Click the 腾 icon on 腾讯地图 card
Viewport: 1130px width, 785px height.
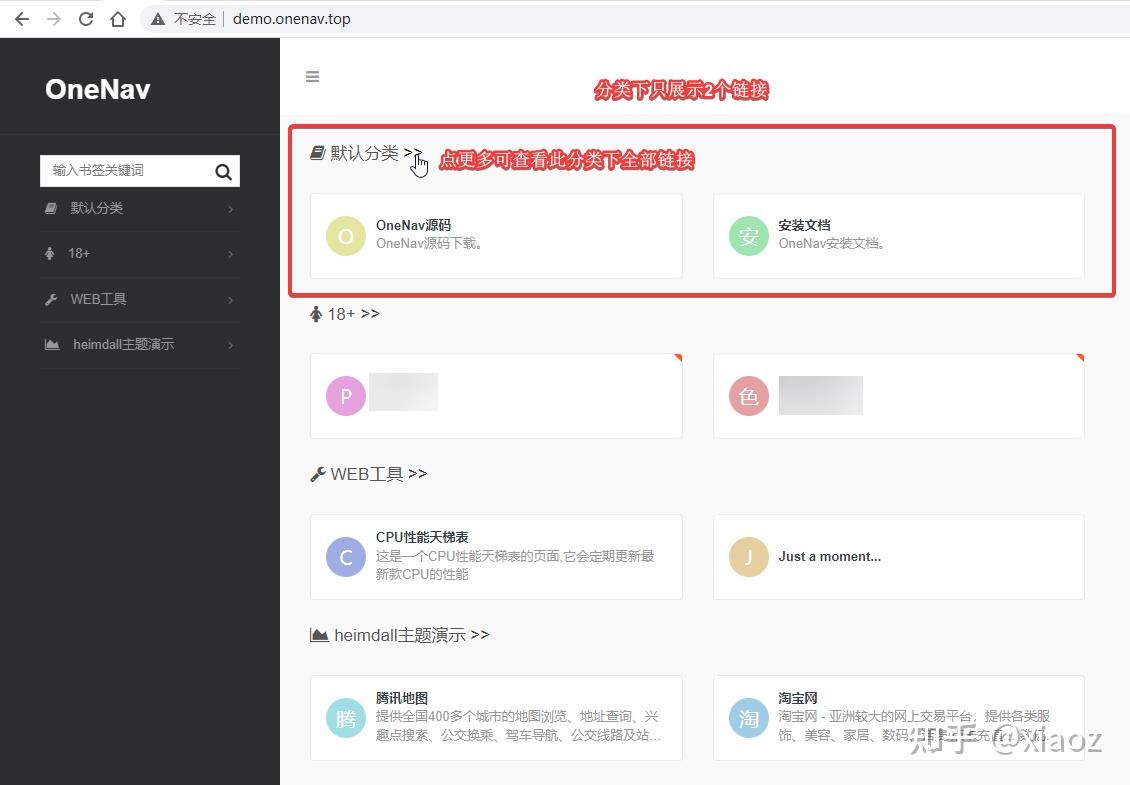click(x=345, y=717)
